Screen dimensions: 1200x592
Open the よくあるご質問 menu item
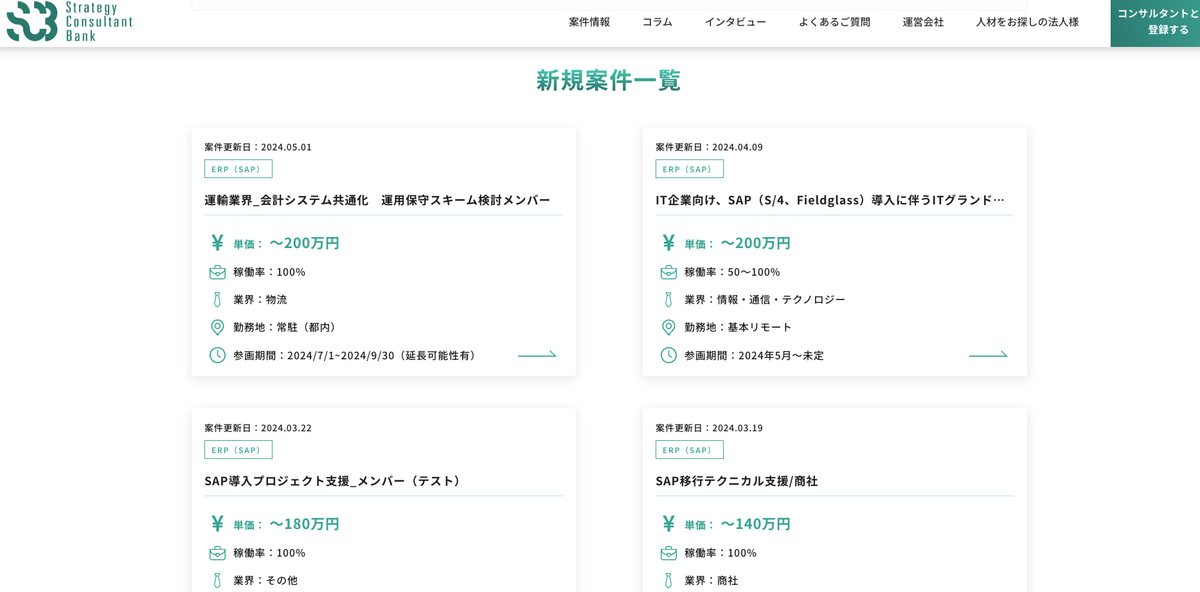834,22
